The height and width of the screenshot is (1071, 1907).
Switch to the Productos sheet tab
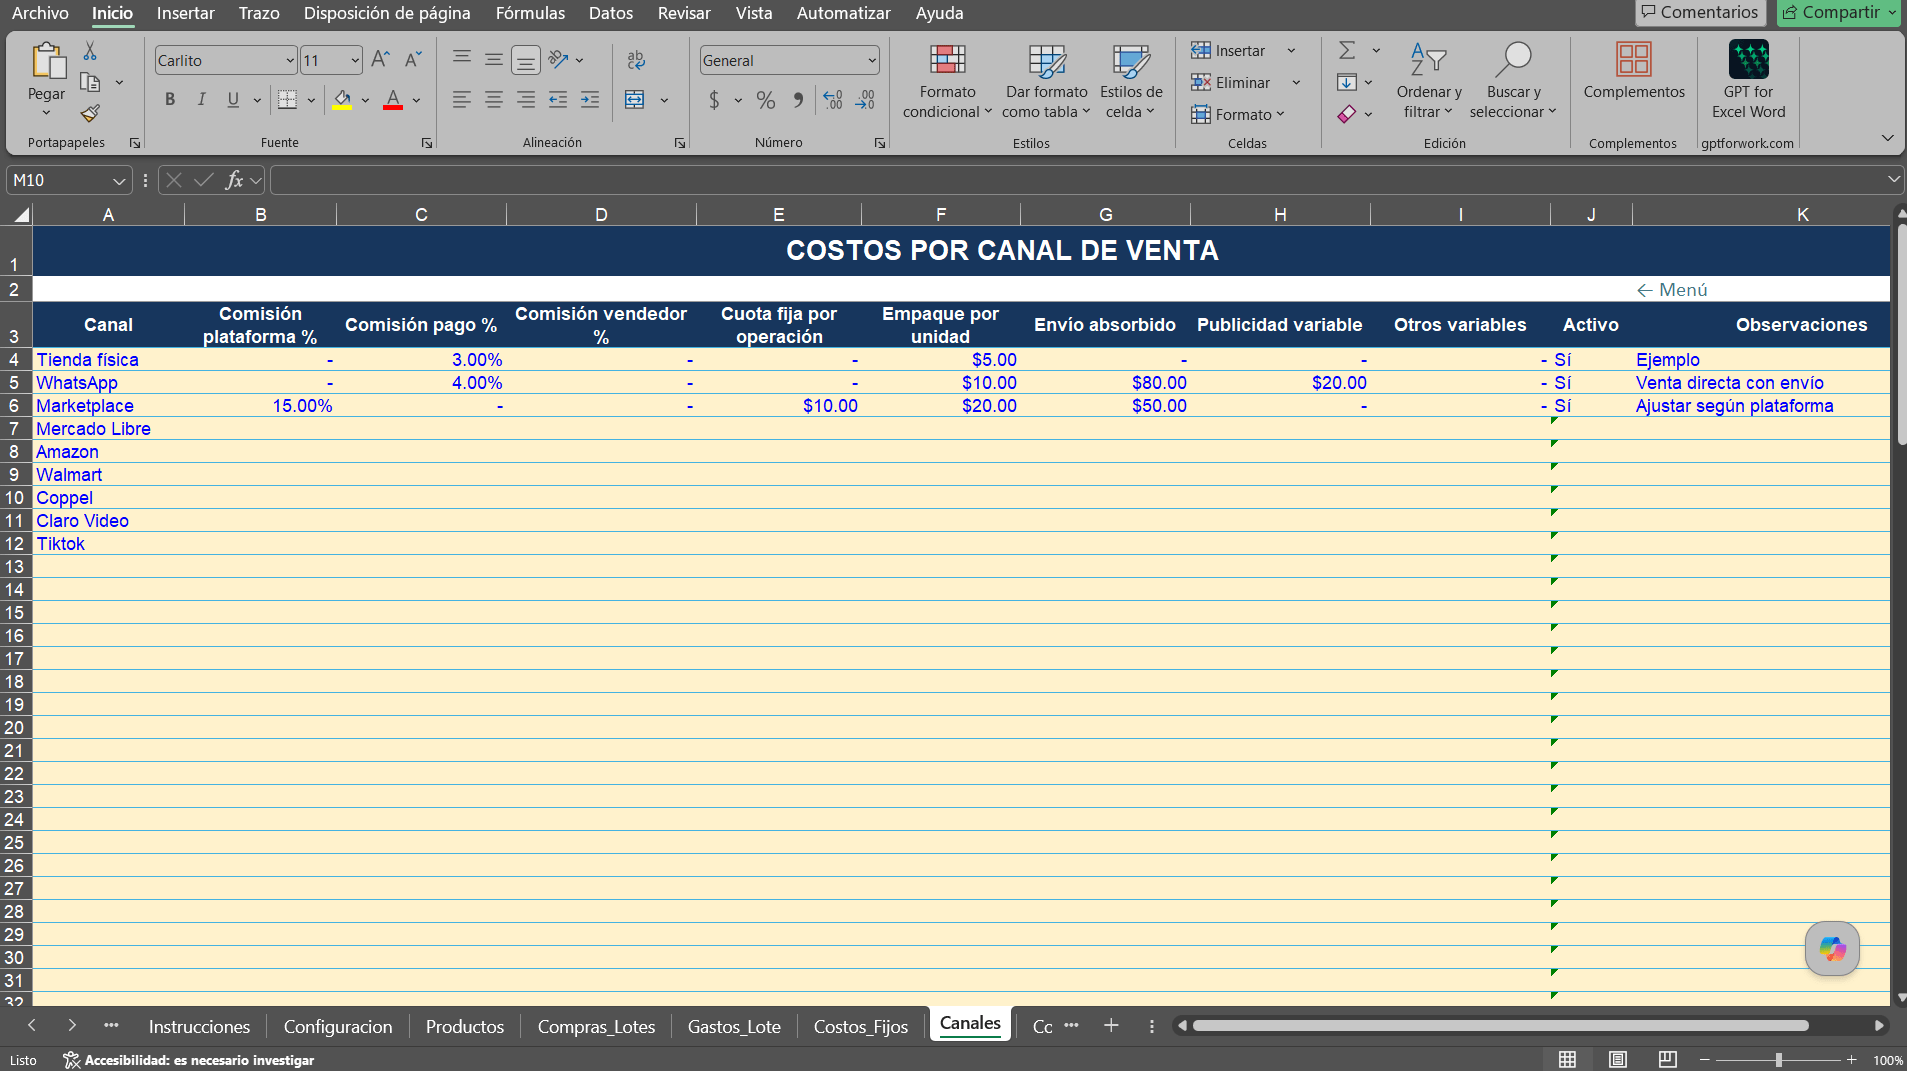coord(465,1027)
